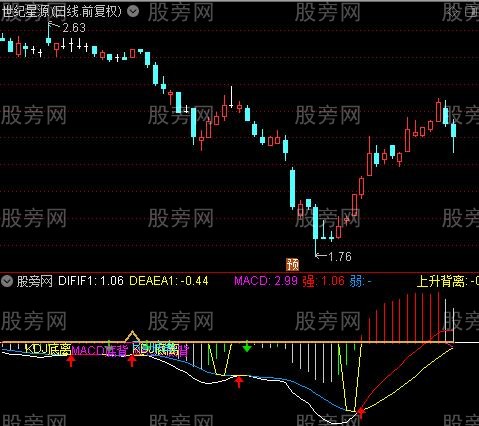
Task: Expand the indicator panel dropdown before 股旁网
Action: (x=7, y=281)
